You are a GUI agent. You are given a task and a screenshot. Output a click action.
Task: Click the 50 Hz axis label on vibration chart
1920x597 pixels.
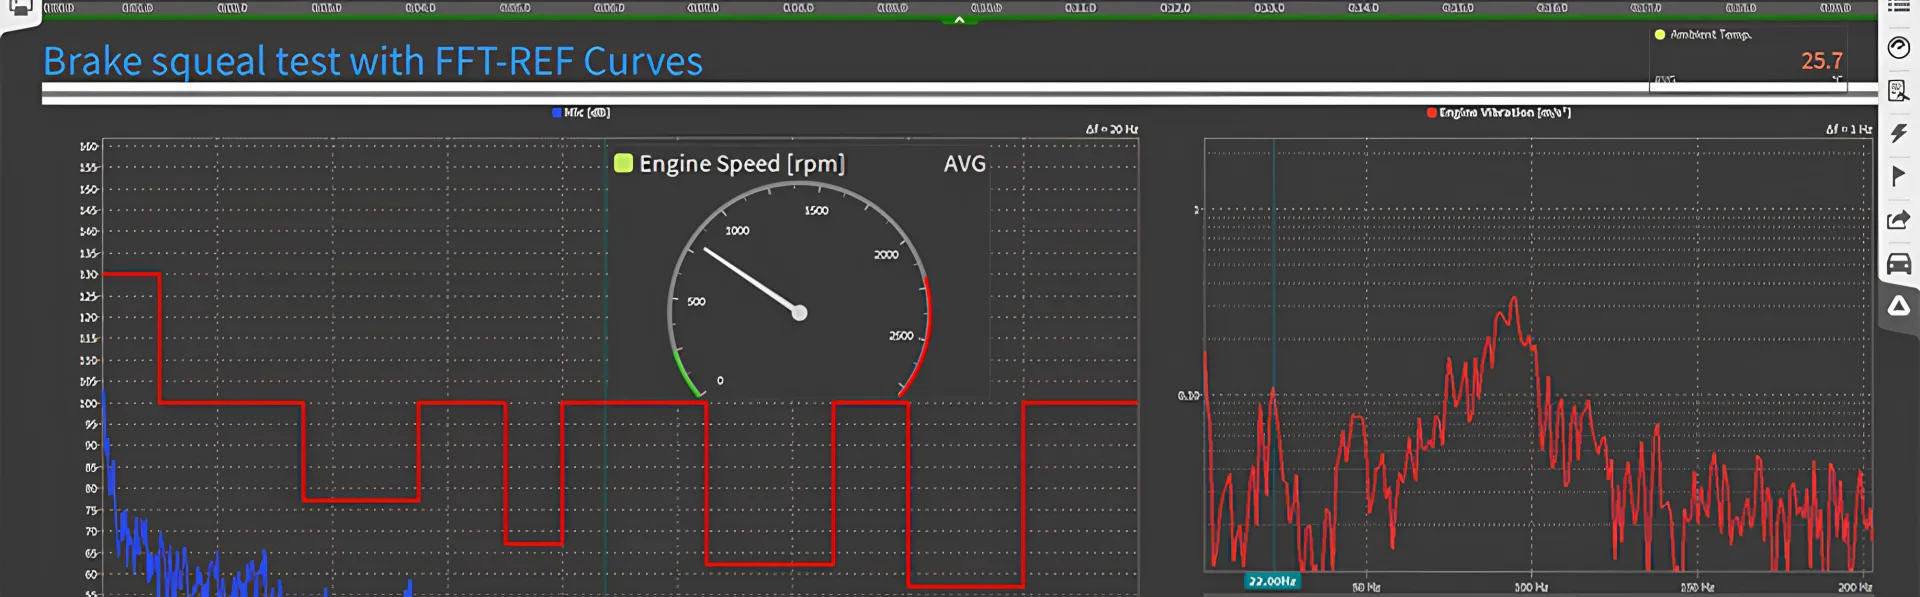[1366, 588]
